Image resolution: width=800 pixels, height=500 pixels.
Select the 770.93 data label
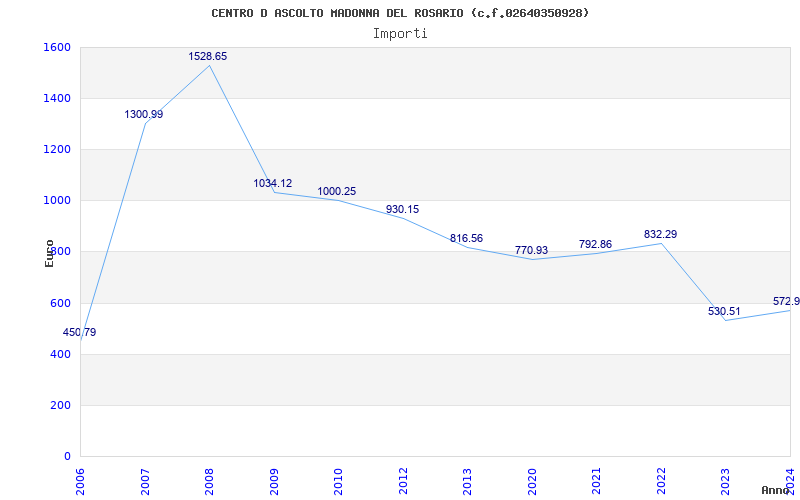(x=532, y=251)
